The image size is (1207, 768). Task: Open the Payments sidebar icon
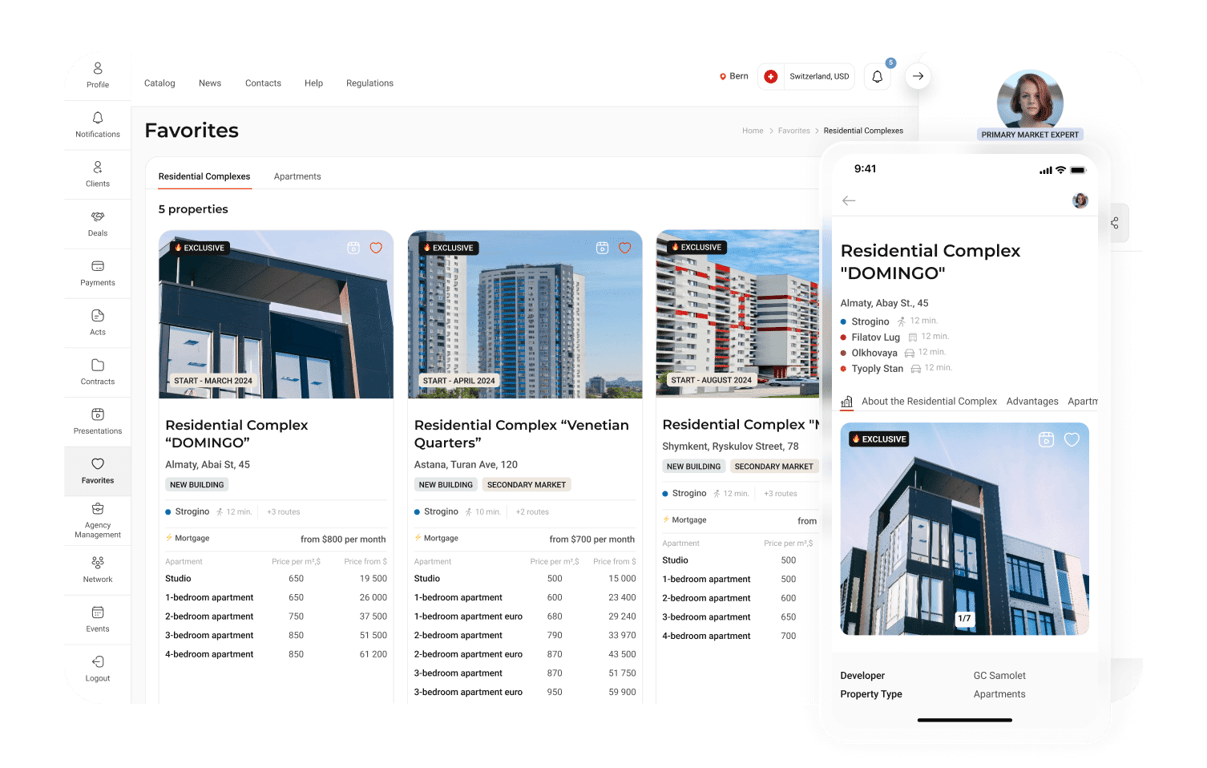(97, 272)
